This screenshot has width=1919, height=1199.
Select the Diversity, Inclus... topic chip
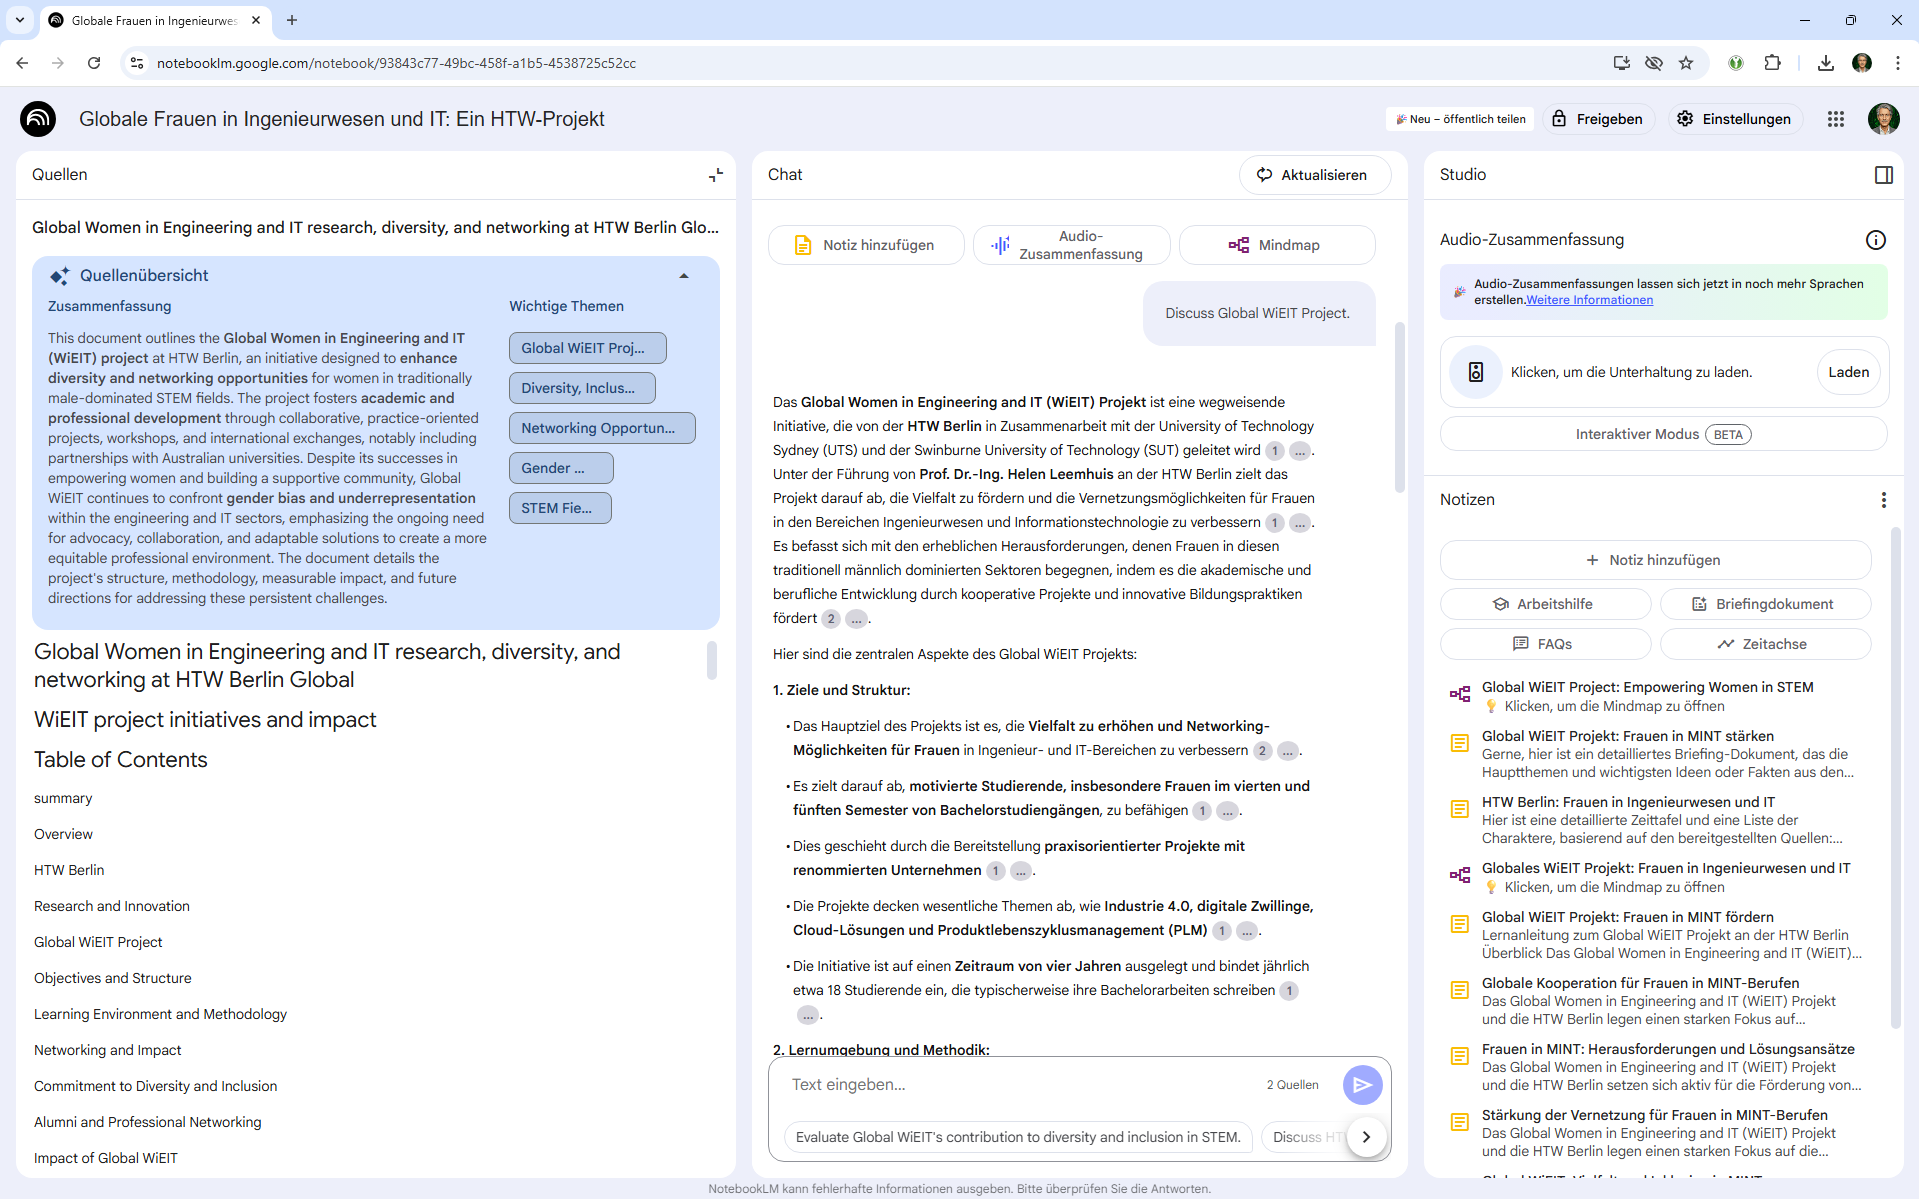click(582, 388)
